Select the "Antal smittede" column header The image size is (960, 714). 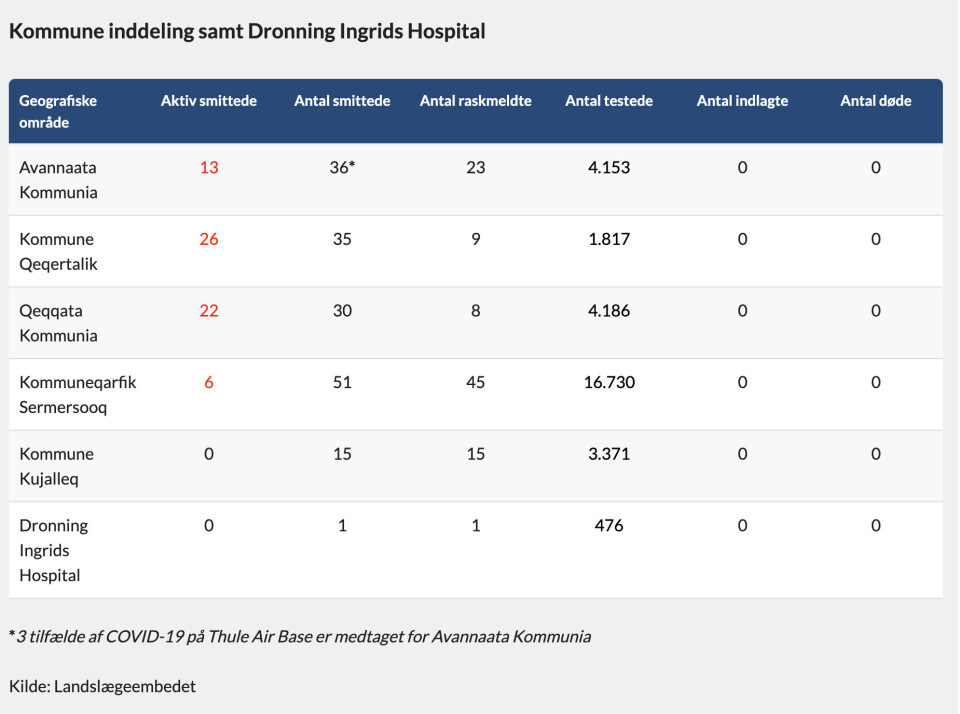tap(342, 101)
